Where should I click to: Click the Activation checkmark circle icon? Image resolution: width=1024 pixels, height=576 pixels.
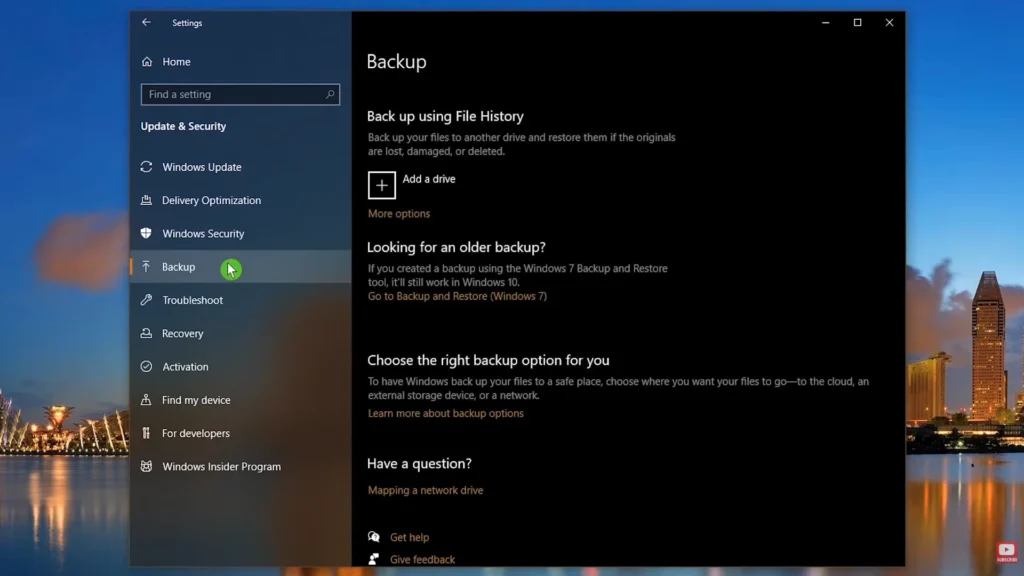[x=146, y=366]
